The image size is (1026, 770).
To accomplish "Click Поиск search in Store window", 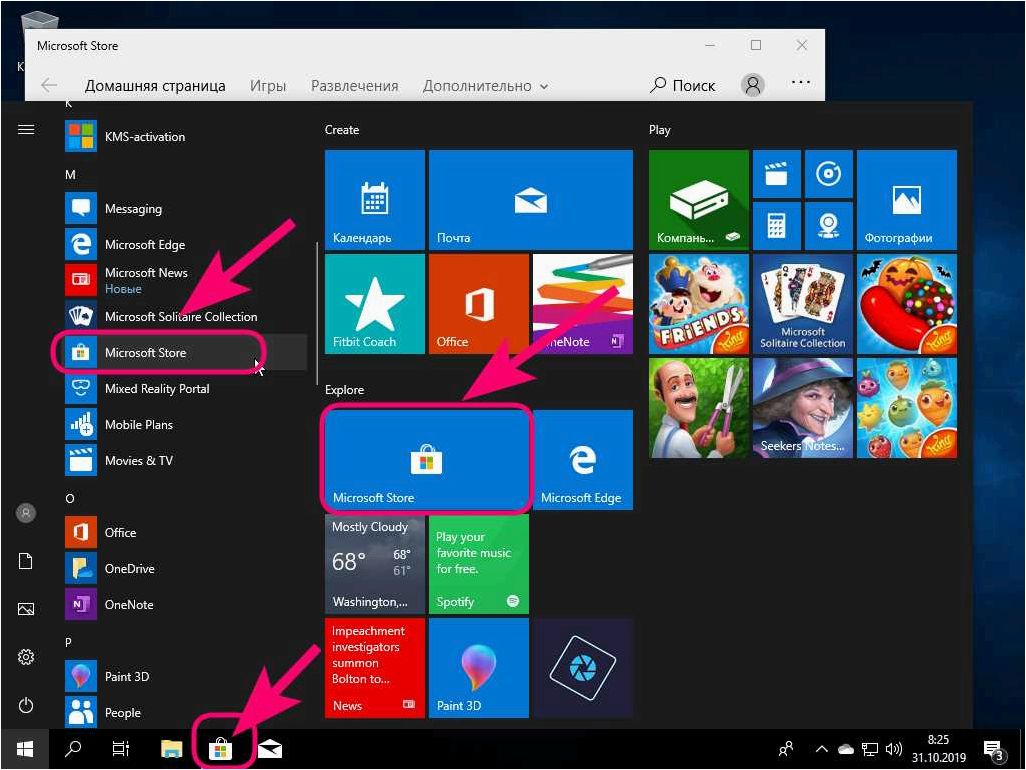I will point(682,86).
